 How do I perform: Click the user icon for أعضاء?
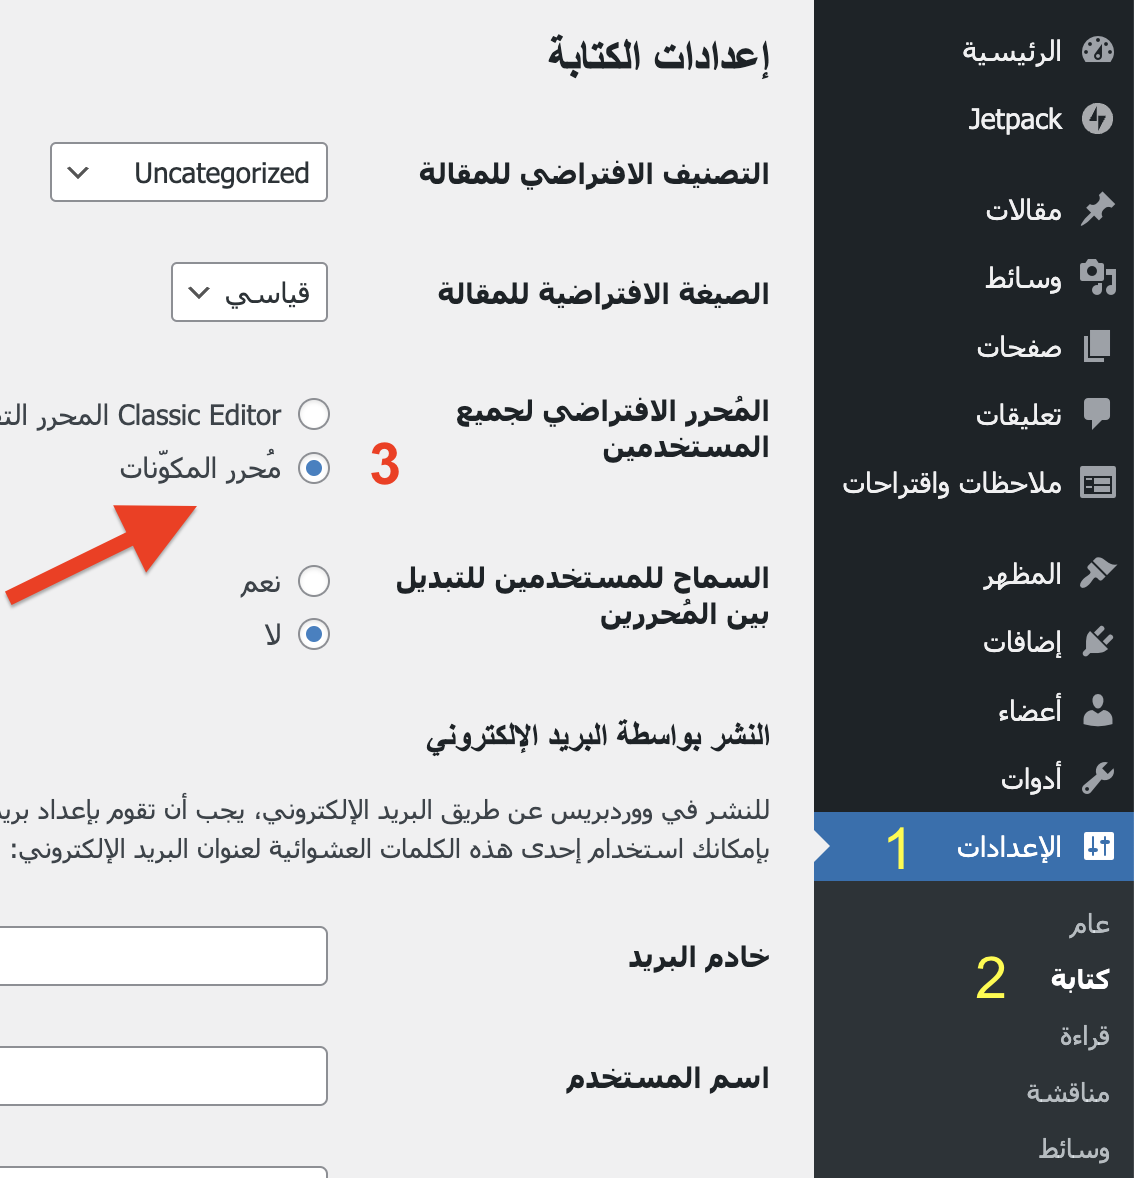[x=1097, y=710]
